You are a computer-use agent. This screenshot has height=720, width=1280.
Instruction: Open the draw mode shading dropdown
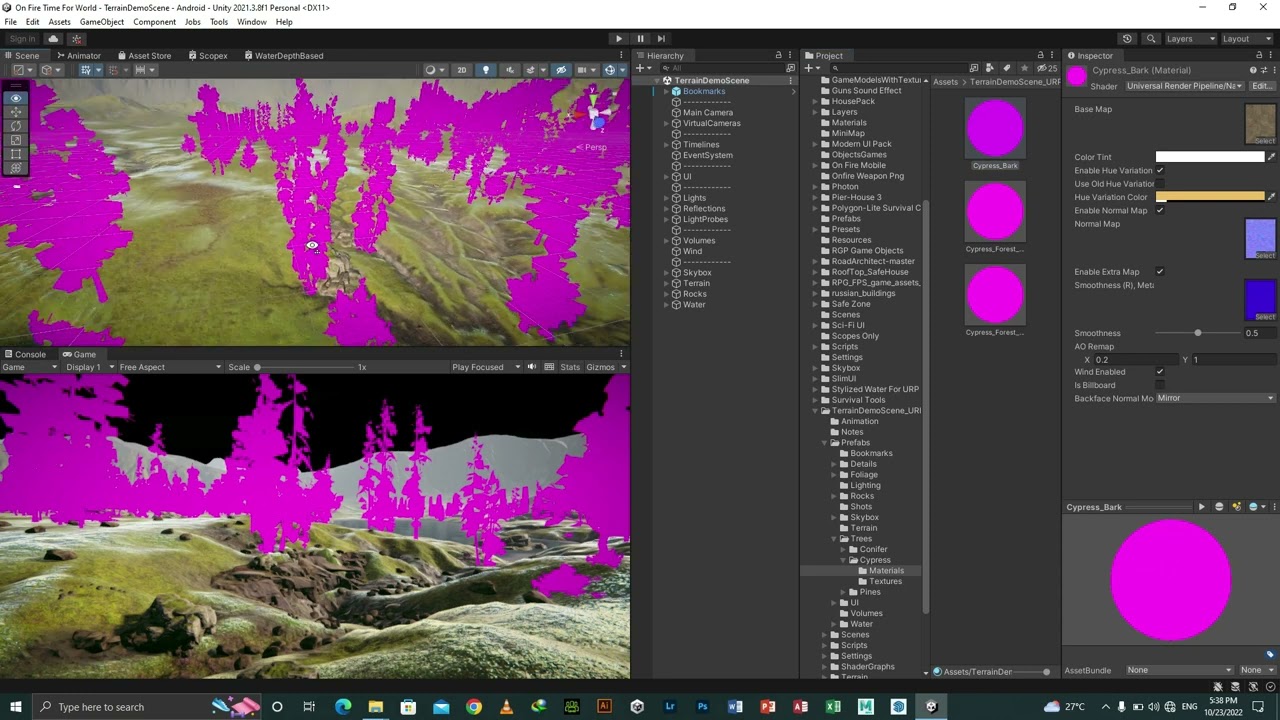pyautogui.click(x=434, y=70)
